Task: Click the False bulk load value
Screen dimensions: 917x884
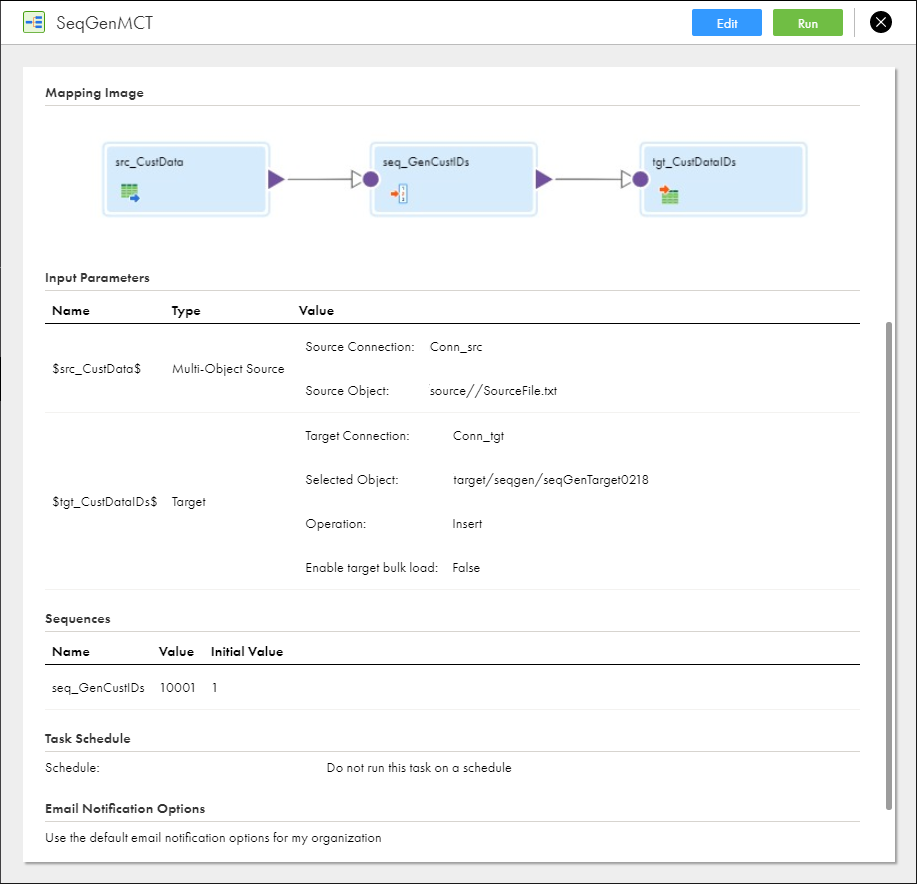Action: point(466,568)
